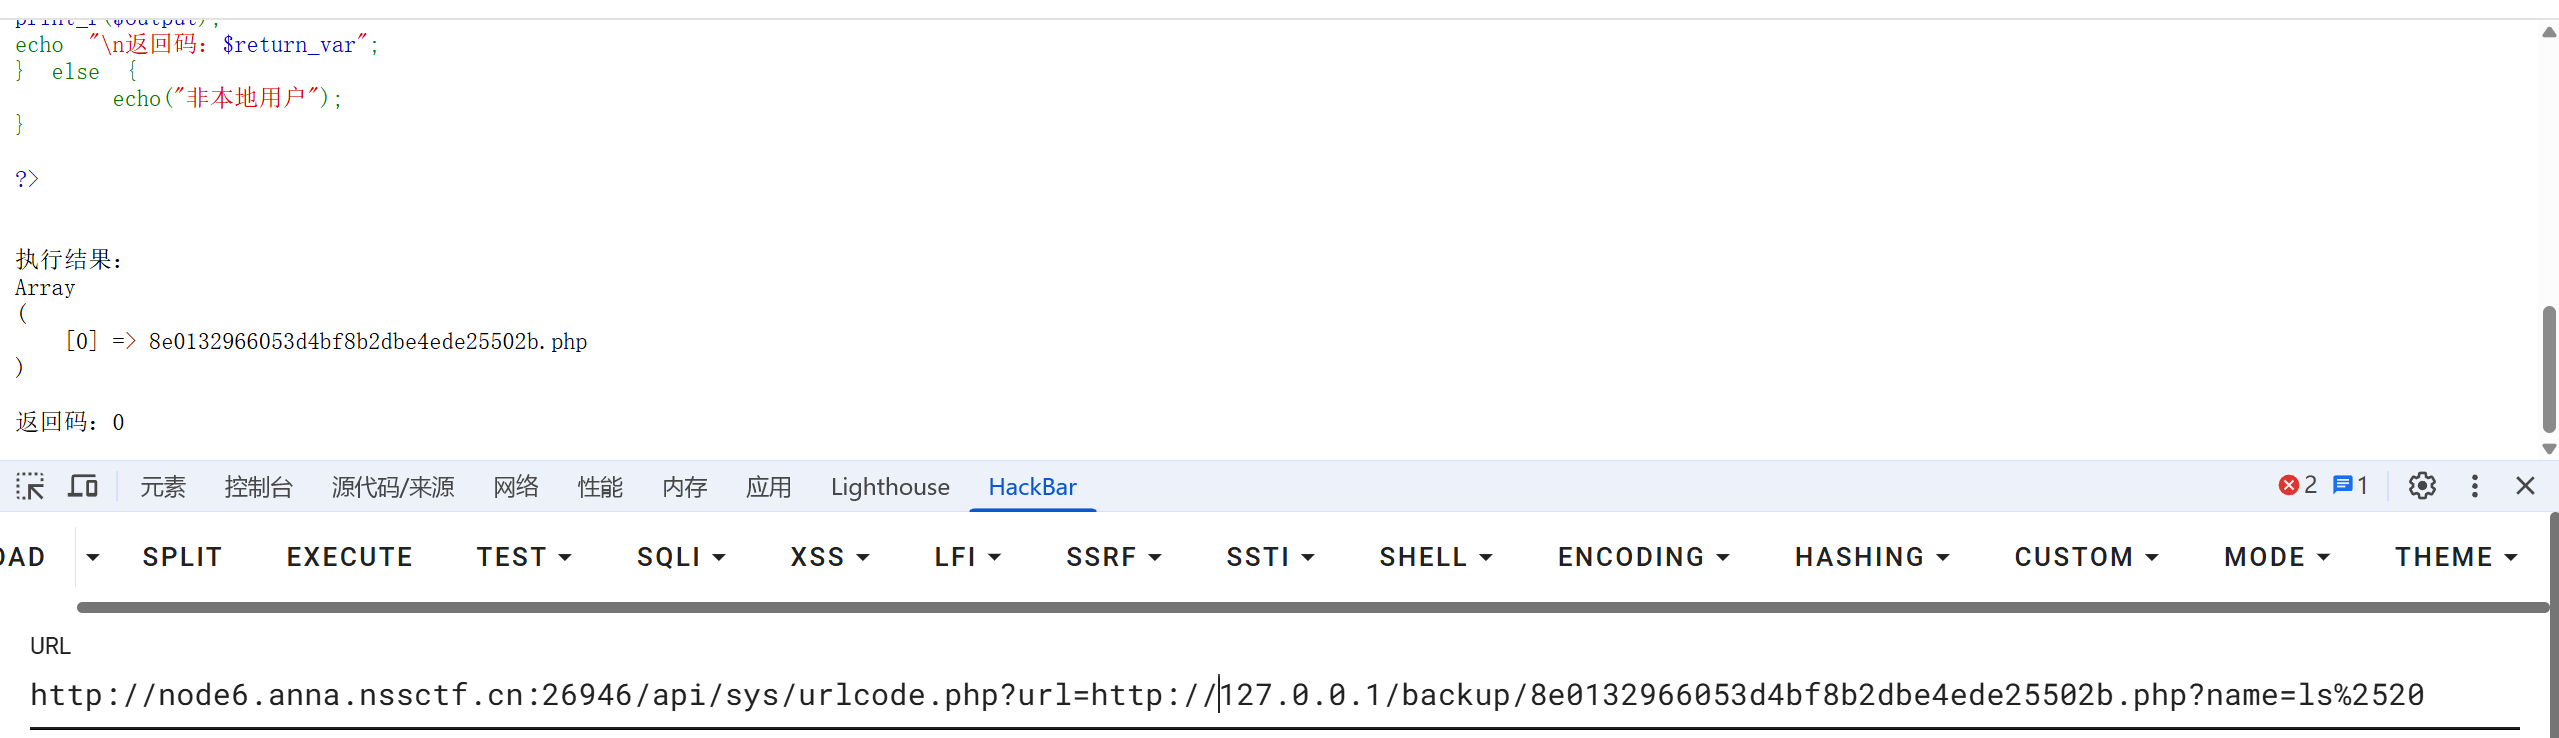The image size is (2559, 738).
Task: Open the DevTools three-dot menu
Action: (x=2475, y=486)
